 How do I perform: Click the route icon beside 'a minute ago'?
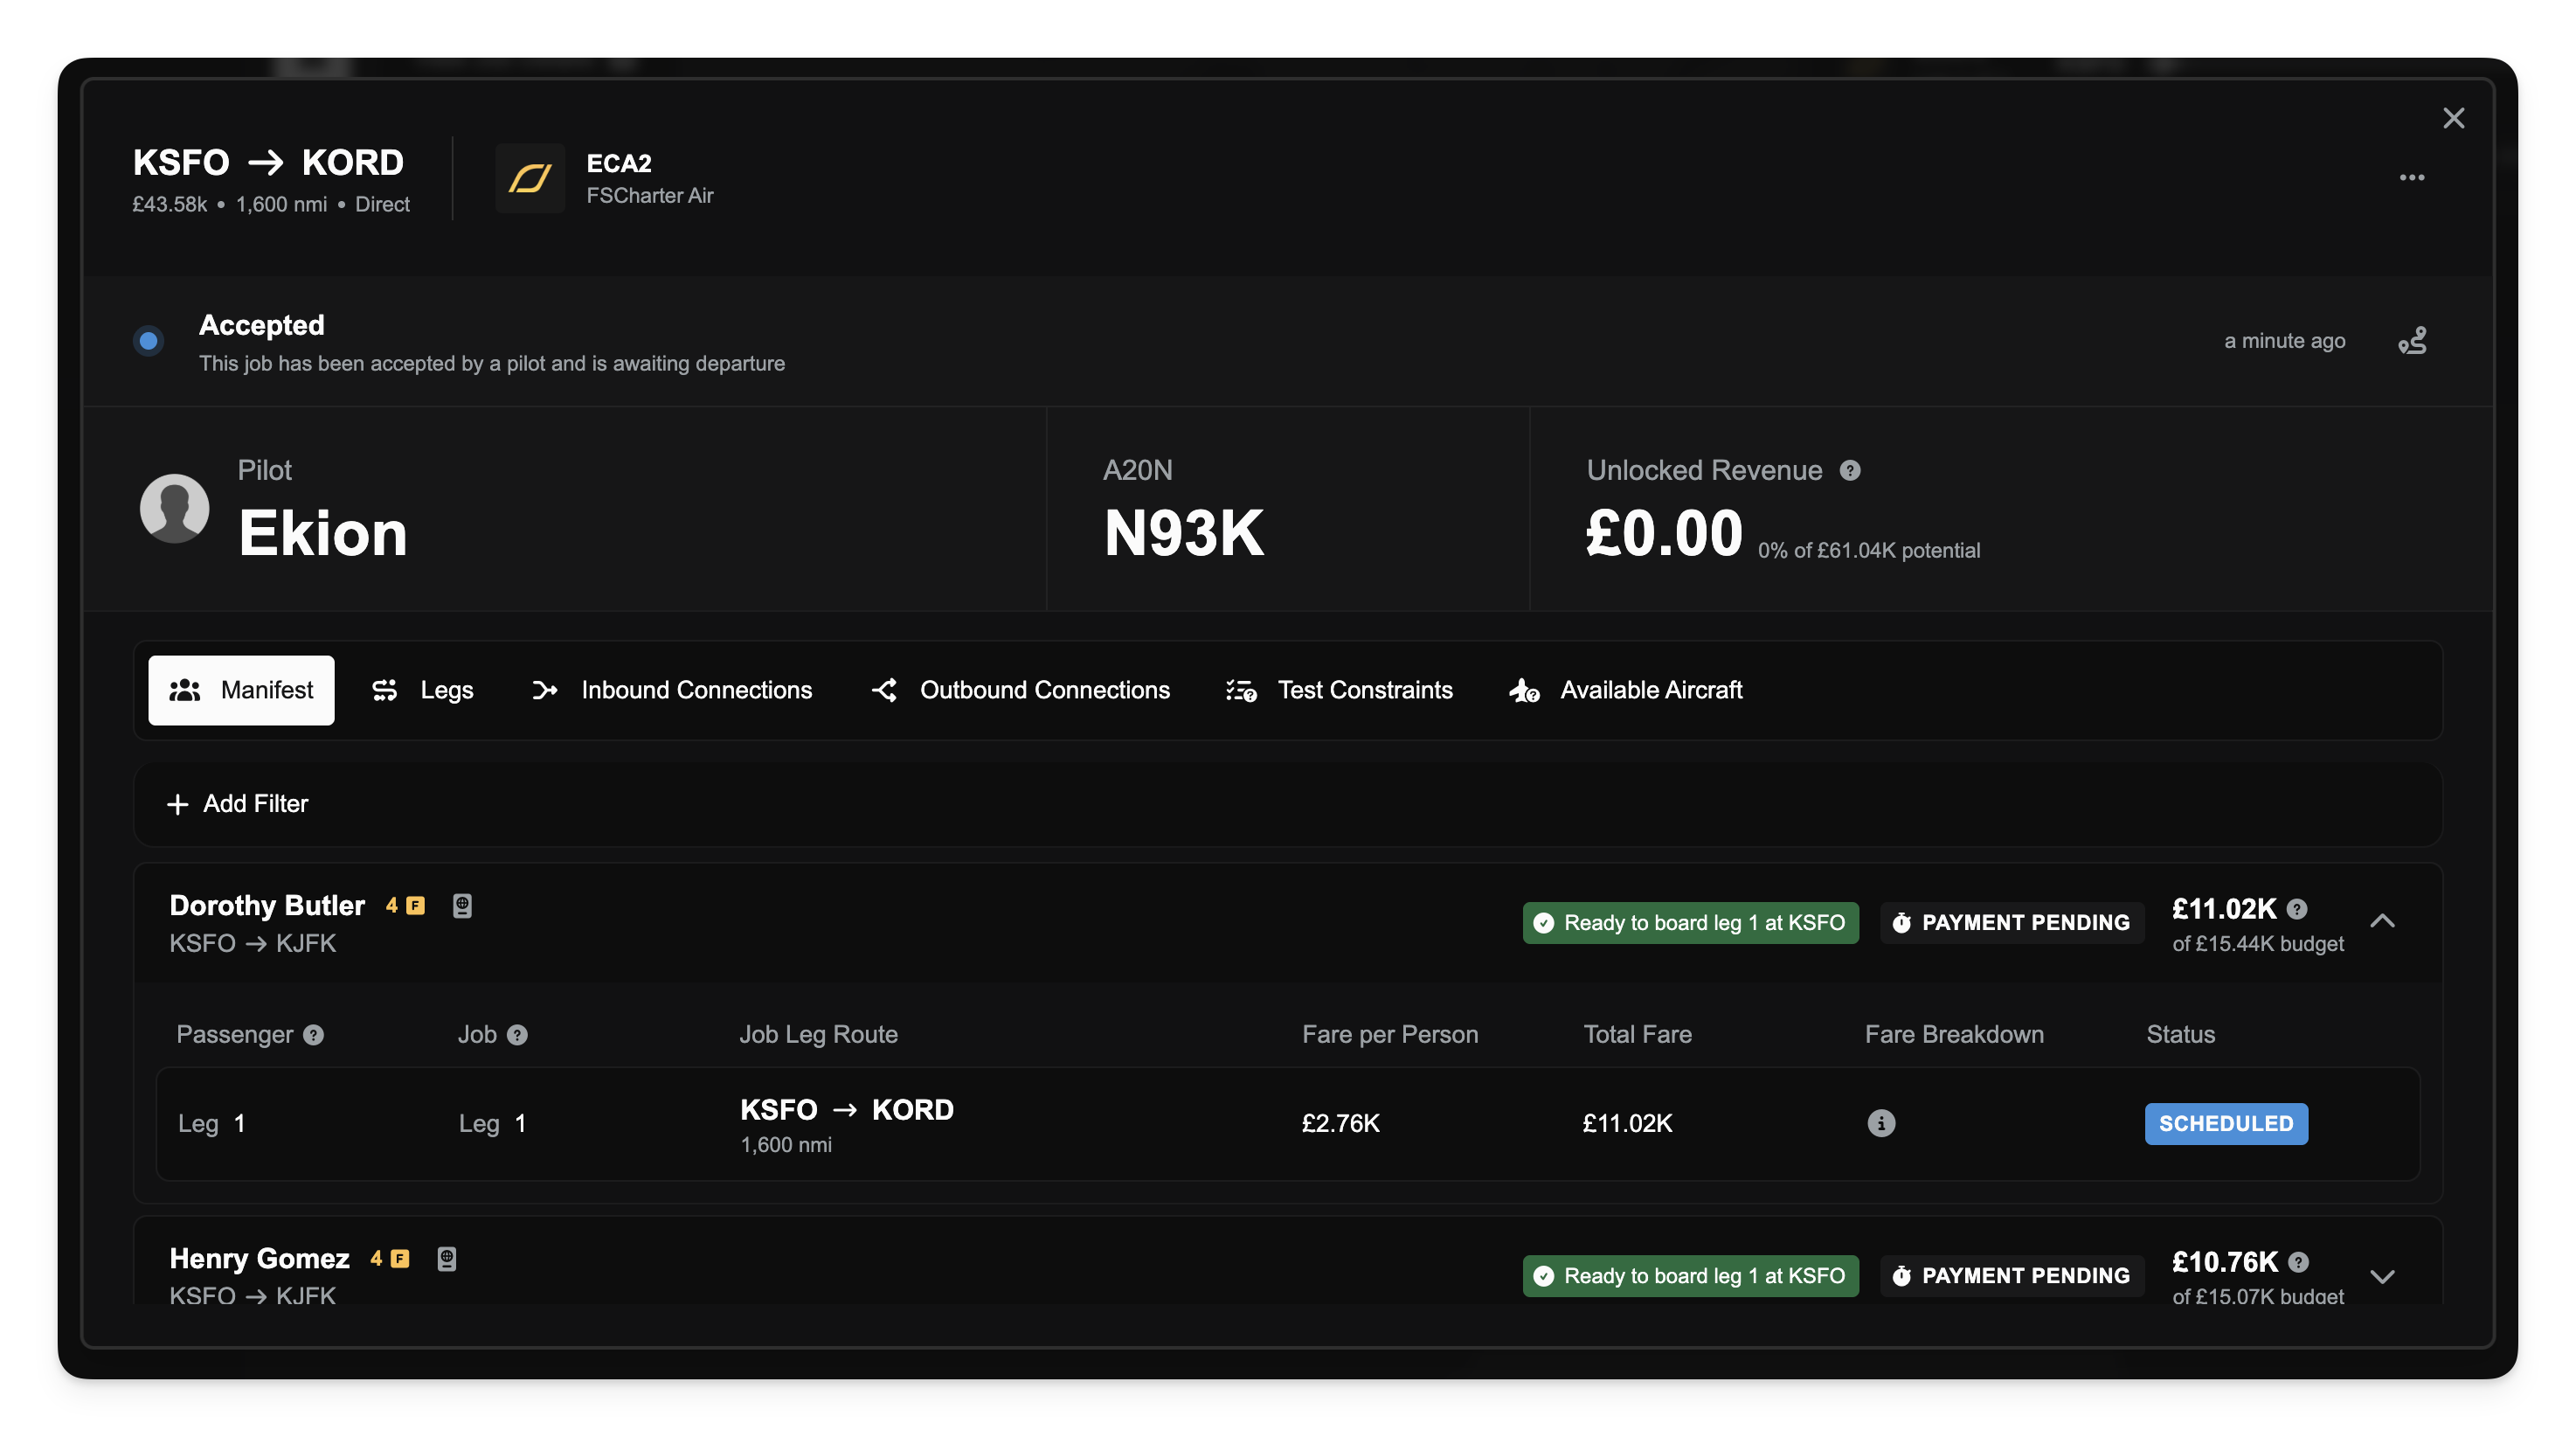(2412, 341)
